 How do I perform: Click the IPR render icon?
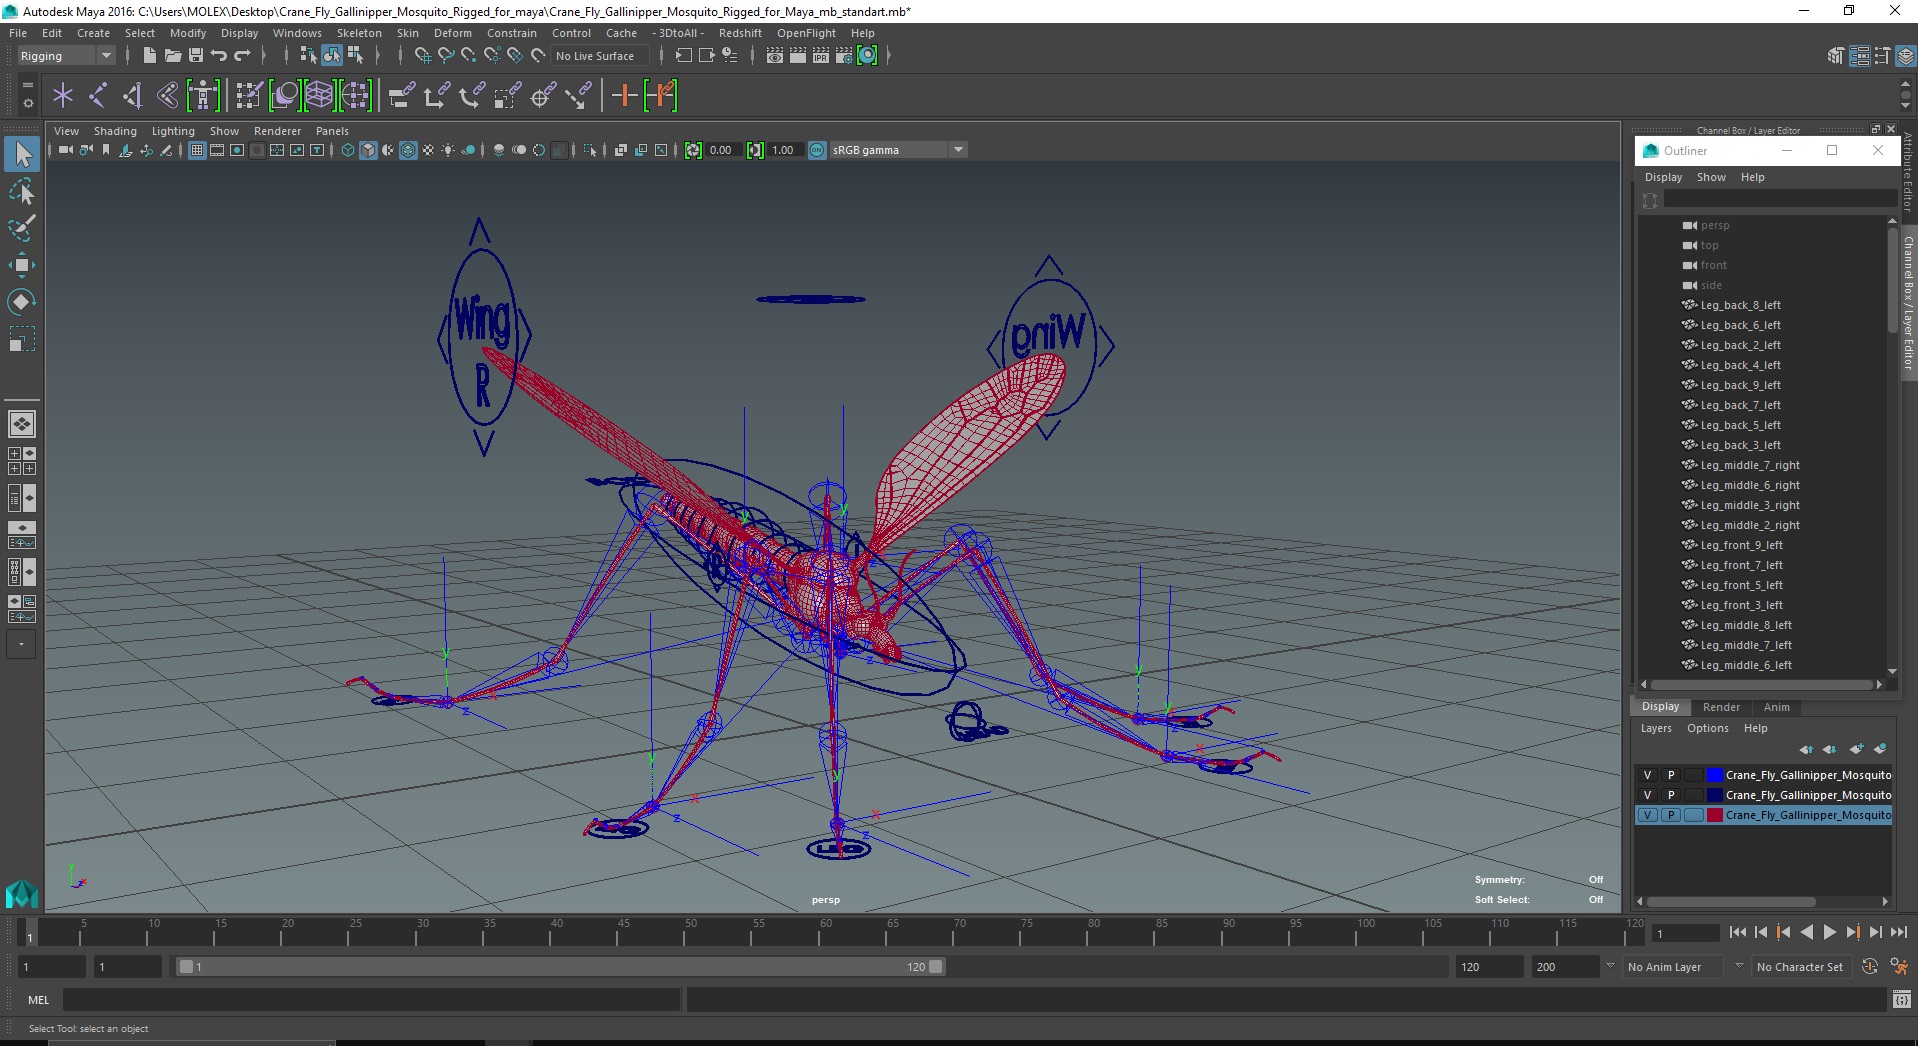(821, 56)
